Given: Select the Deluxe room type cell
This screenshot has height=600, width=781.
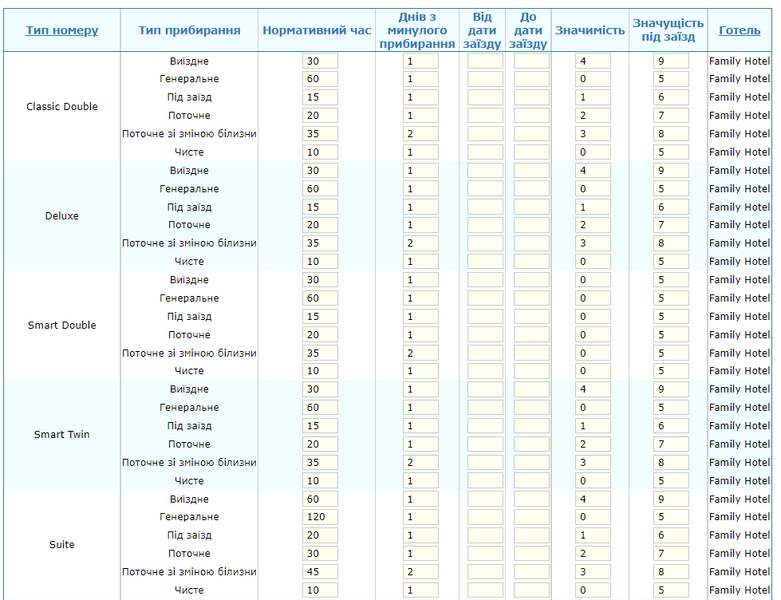Looking at the screenshot, I should point(62,216).
